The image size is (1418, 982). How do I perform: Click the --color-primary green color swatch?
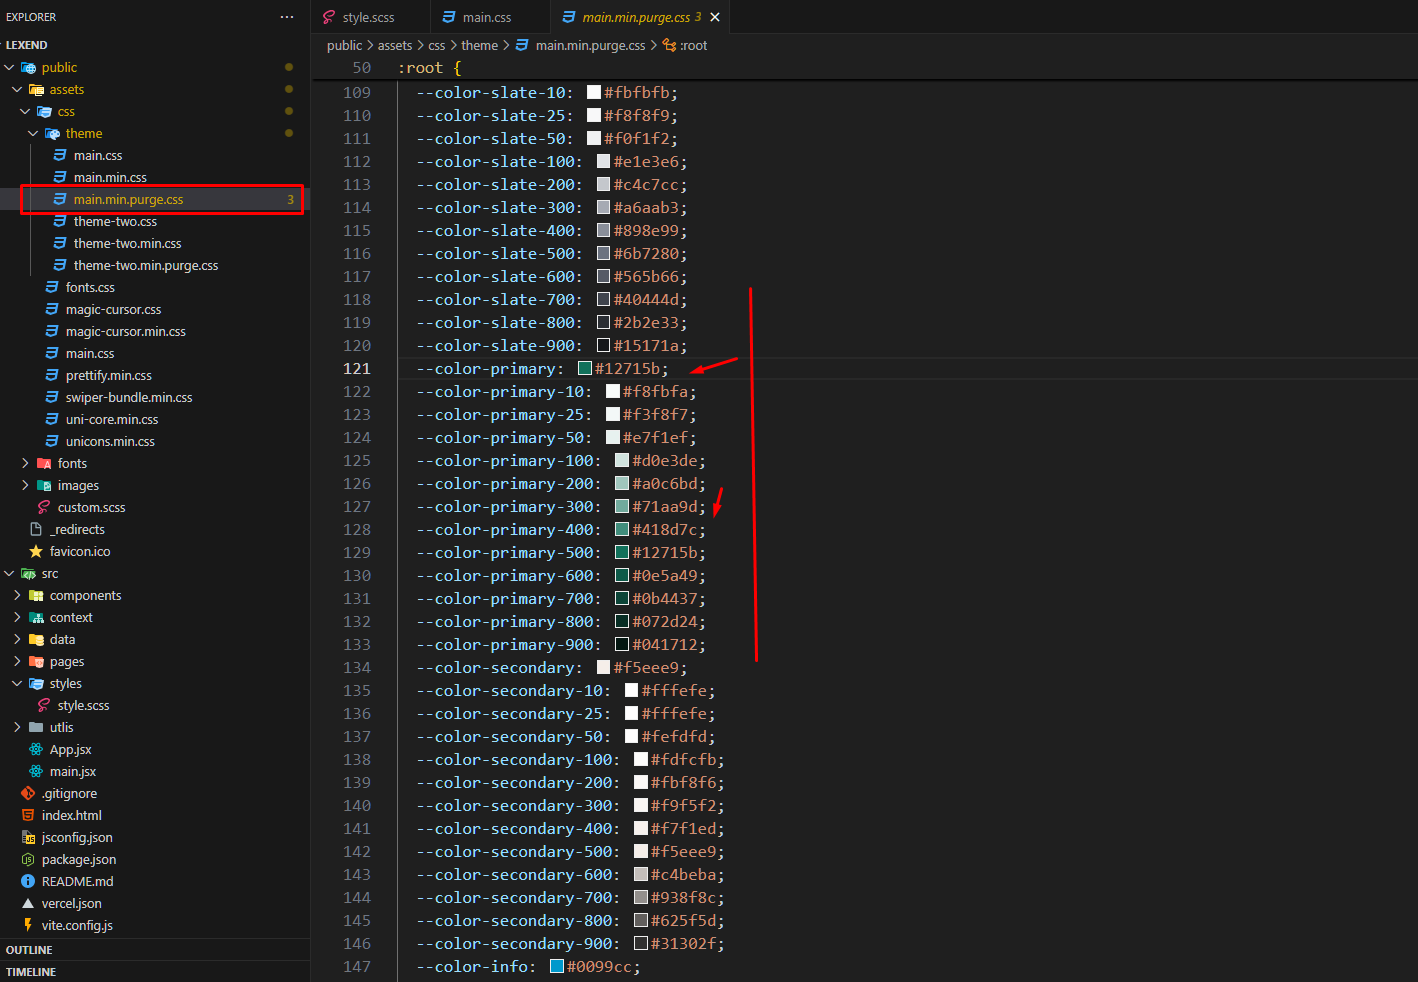(585, 368)
